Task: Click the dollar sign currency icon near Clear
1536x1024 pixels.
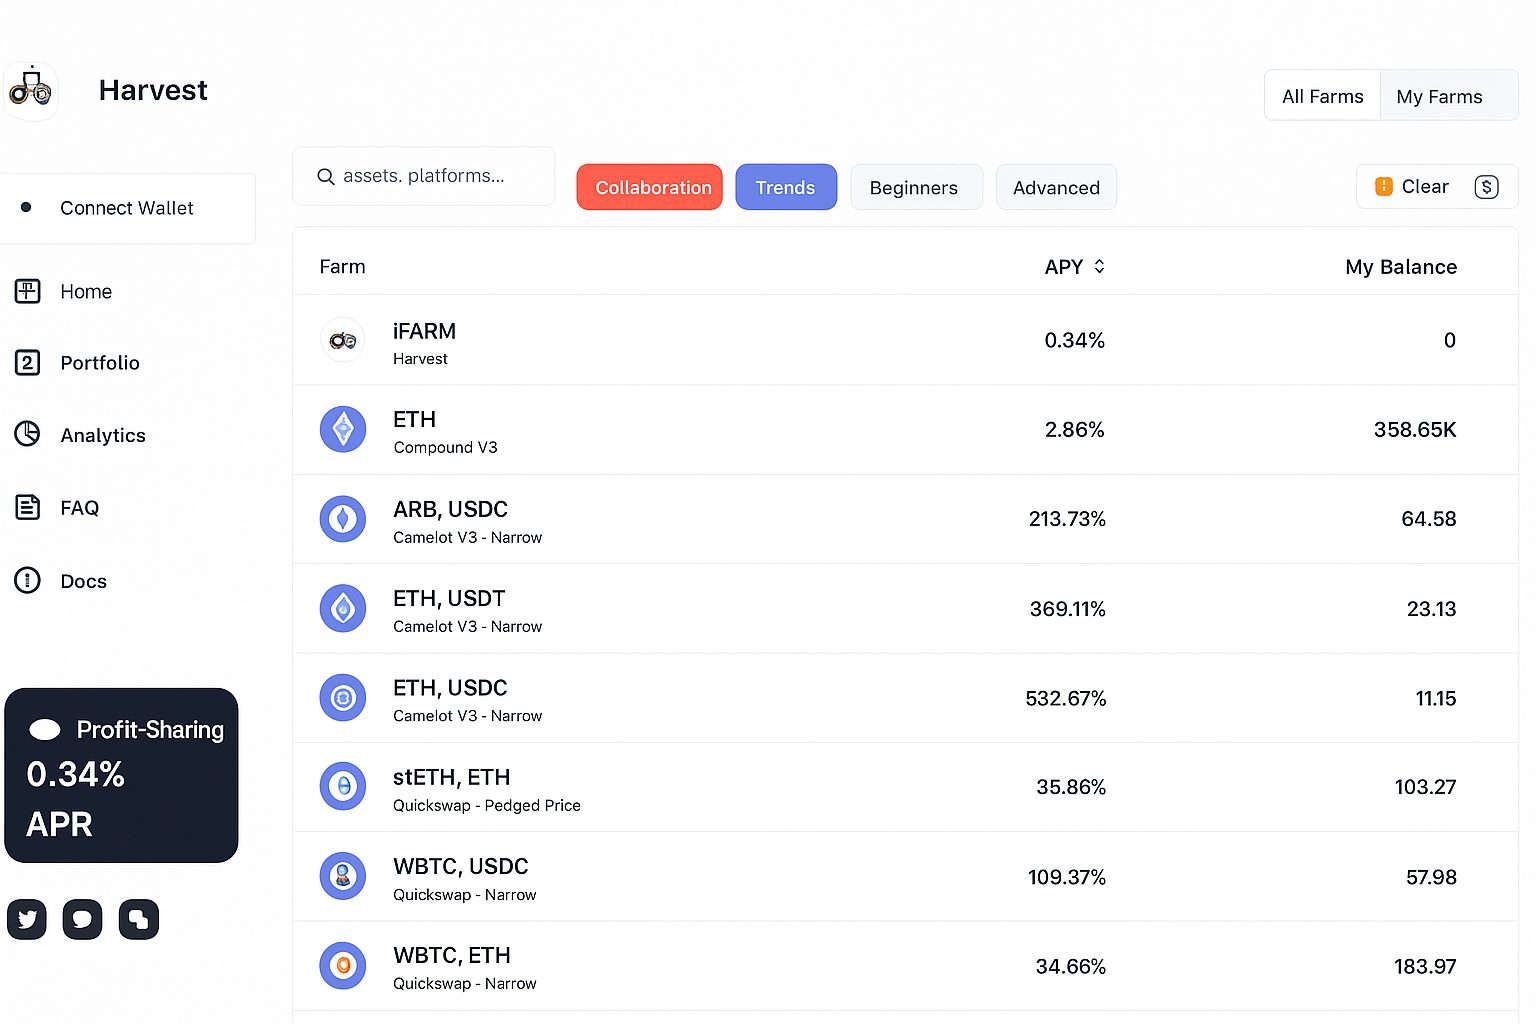Action: pos(1487,187)
